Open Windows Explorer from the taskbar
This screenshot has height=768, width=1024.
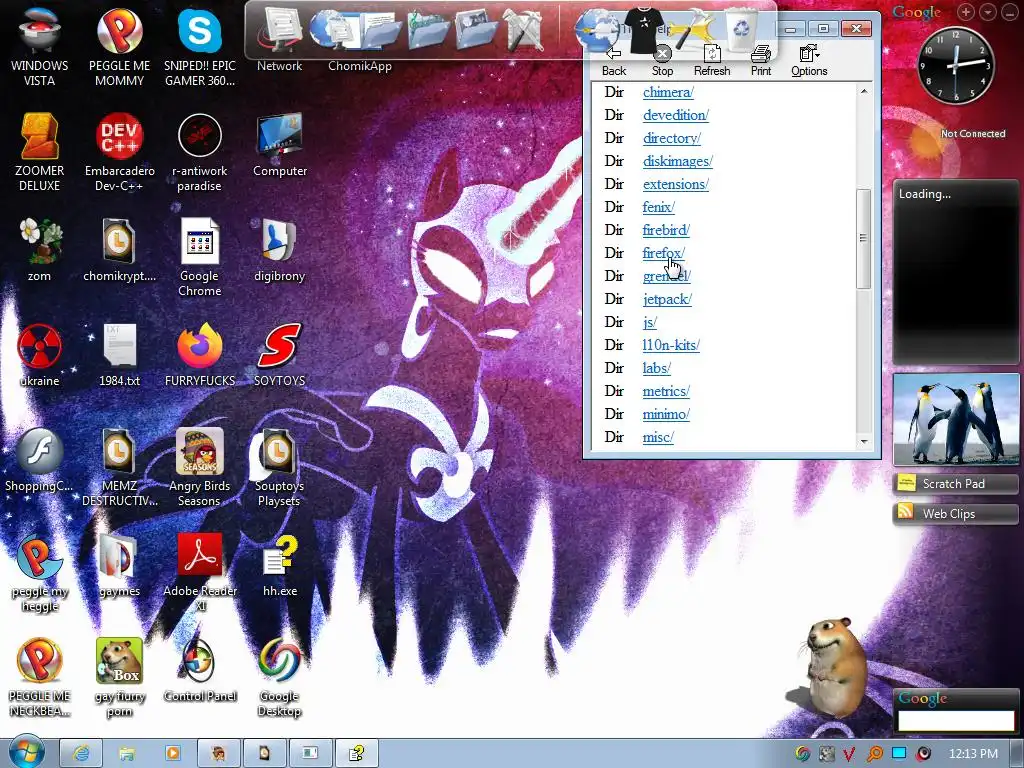[x=127, y=753]
